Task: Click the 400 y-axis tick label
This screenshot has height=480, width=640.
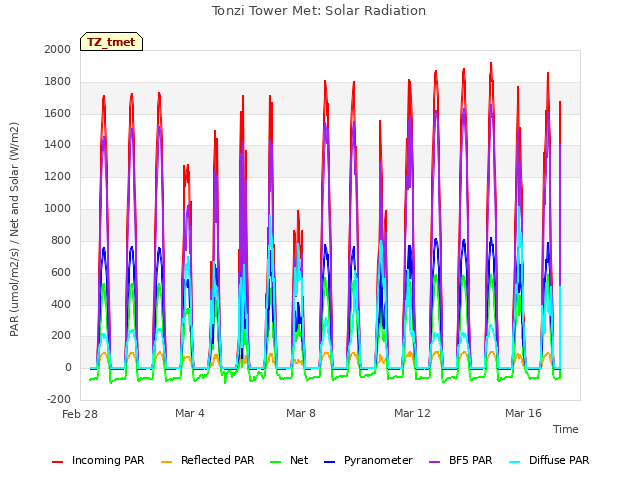Action: [61, 304]
